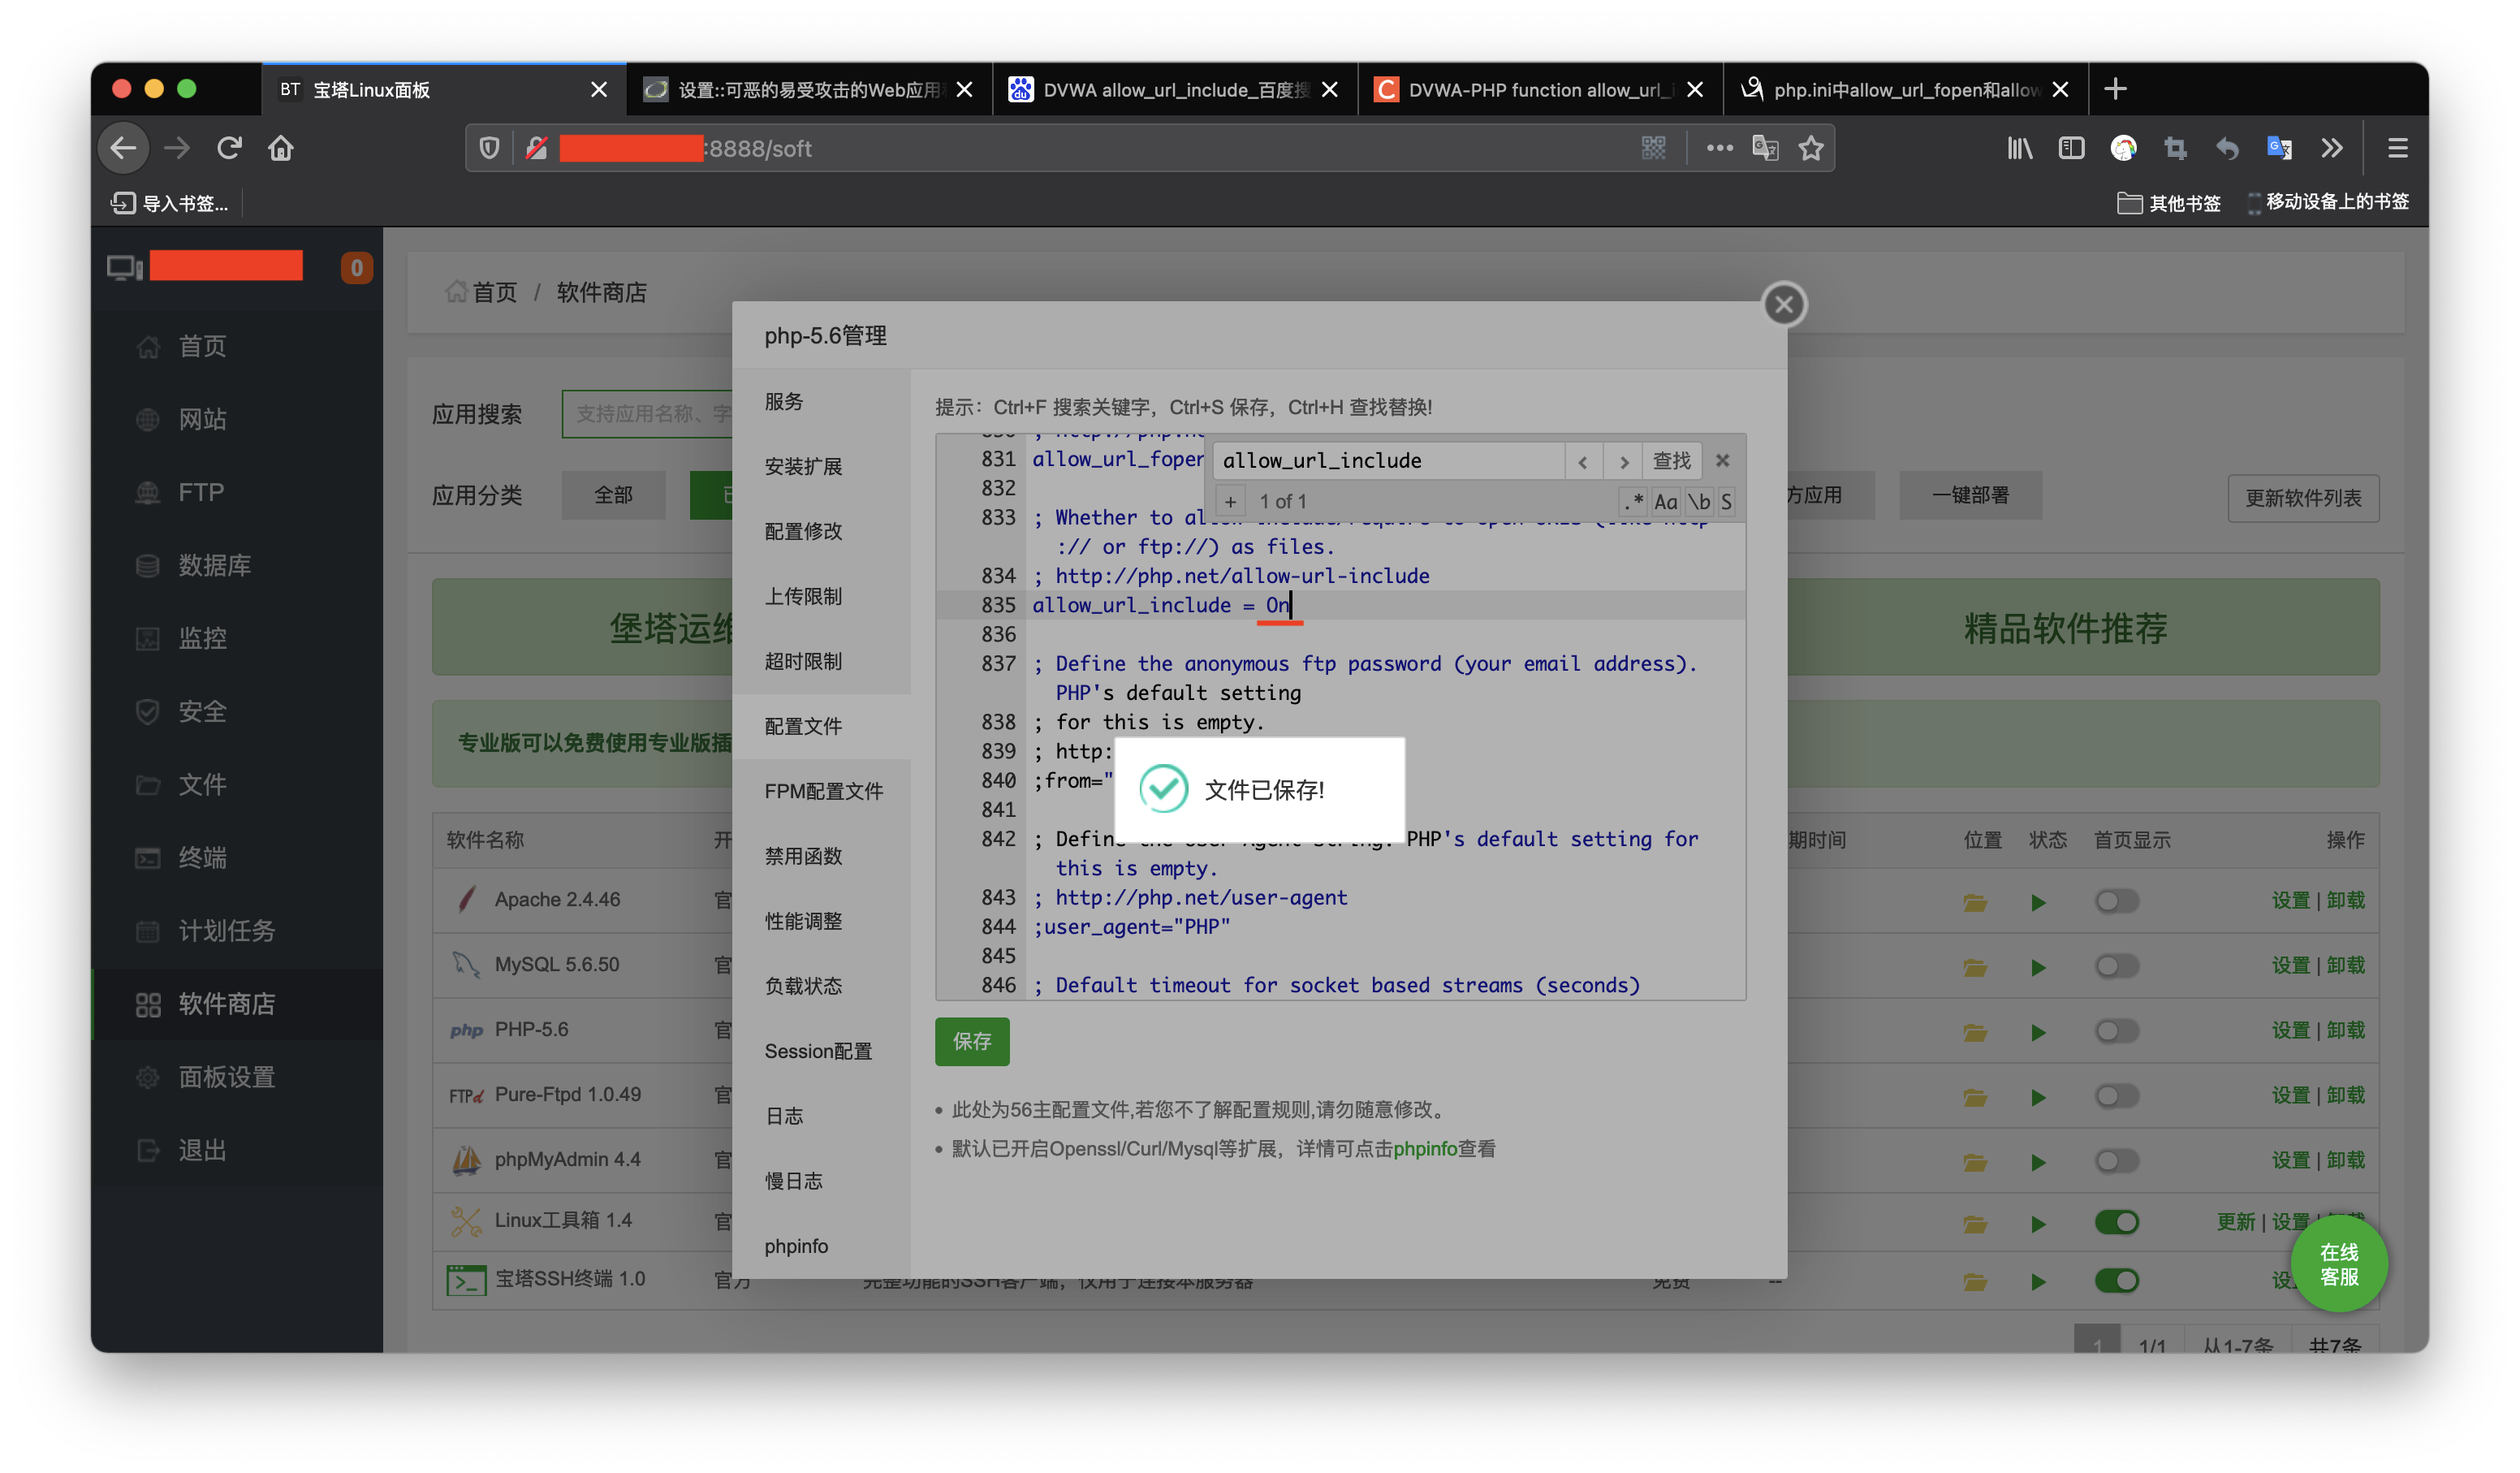Image resolution: width=2520 pixels, height=1473 pixels.
Task: Open the 数据库 sidebar icon
Action: tap(215, 564)
